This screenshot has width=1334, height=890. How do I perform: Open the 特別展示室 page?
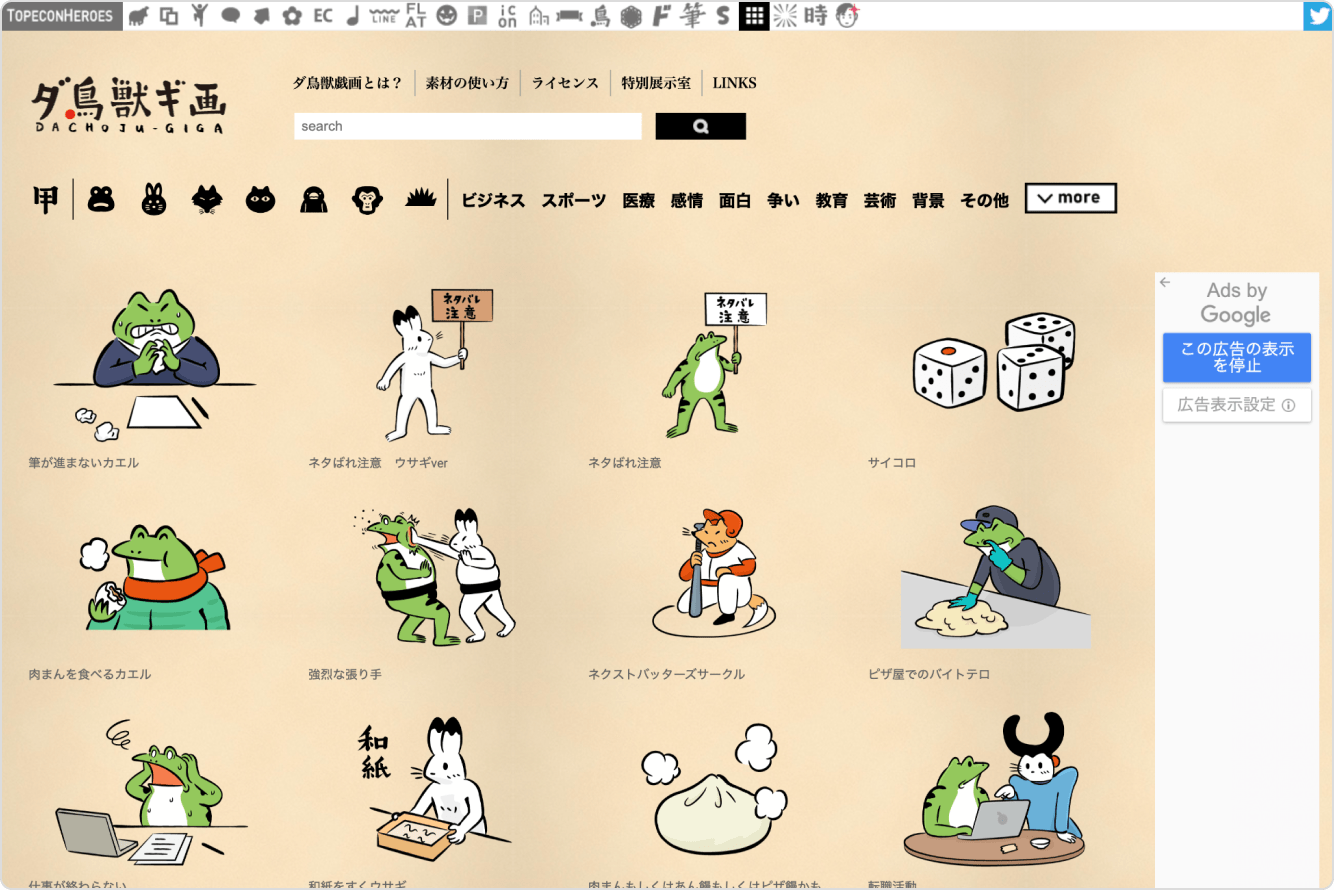(656, 83)
